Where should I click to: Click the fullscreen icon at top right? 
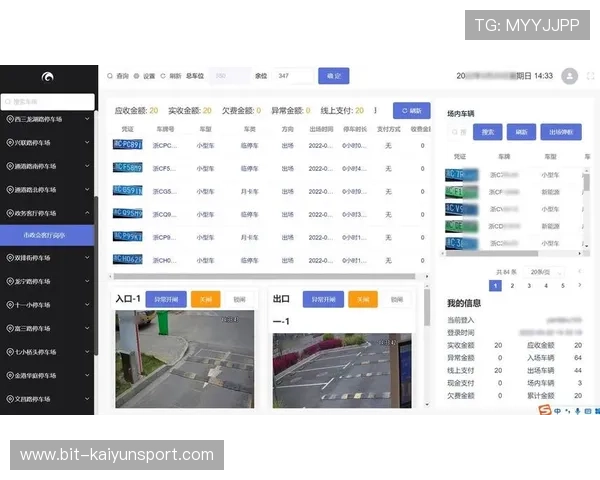pos(590,76)
